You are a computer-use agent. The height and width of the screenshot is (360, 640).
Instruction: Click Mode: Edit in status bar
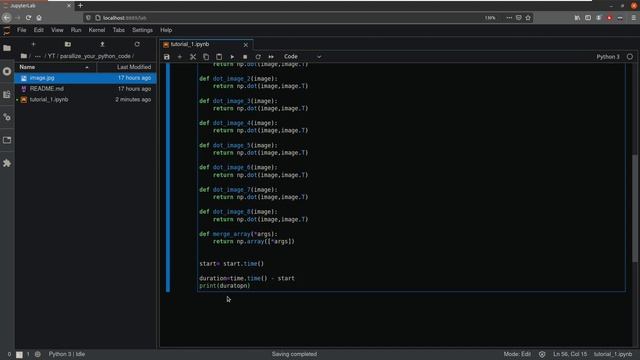coord(517,354)
